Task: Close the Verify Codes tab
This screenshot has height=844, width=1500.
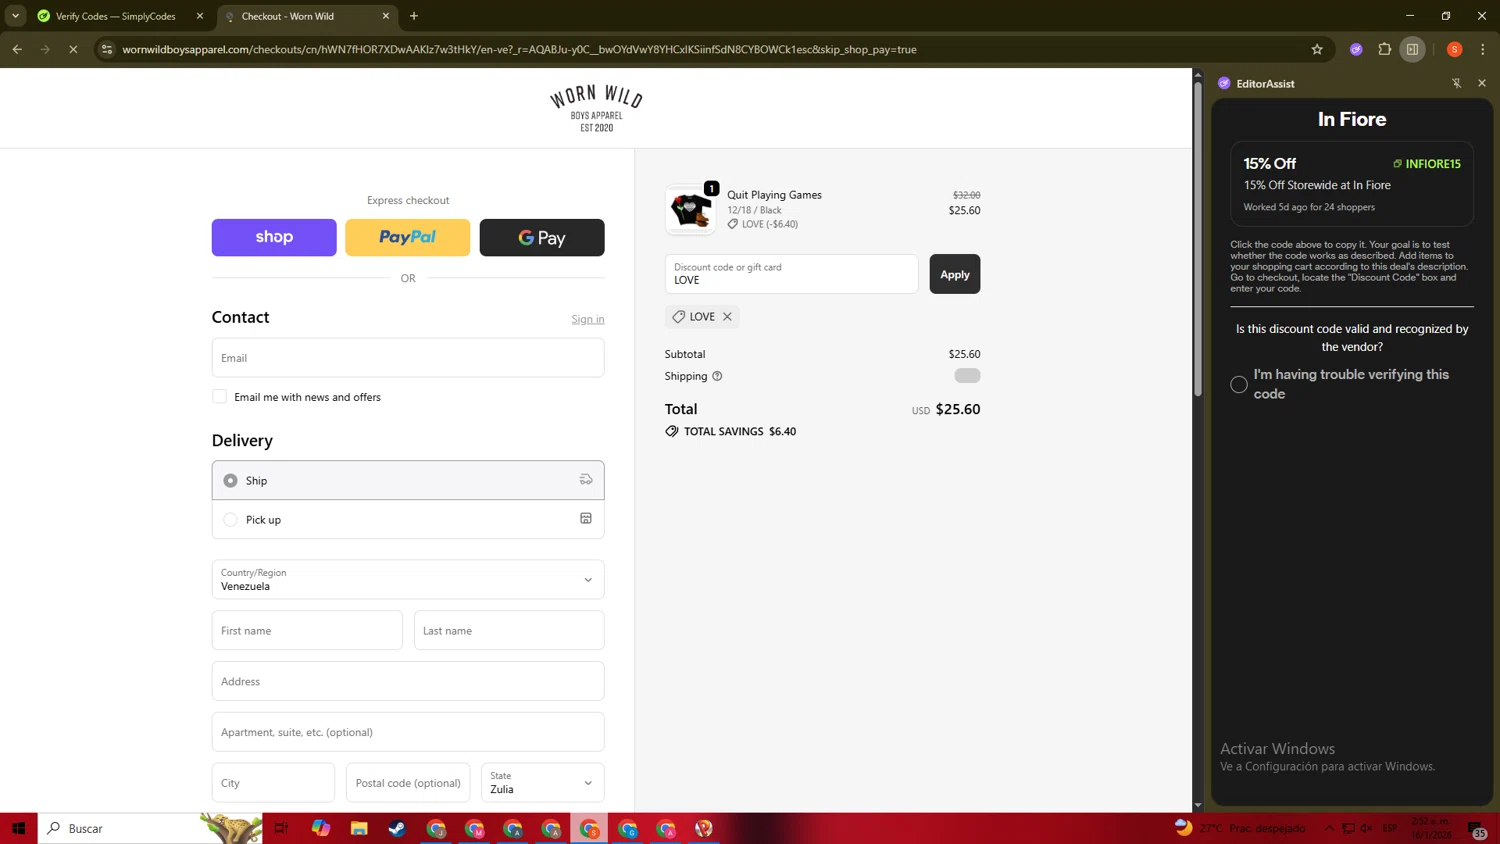Action: click(x=200, y=16)
